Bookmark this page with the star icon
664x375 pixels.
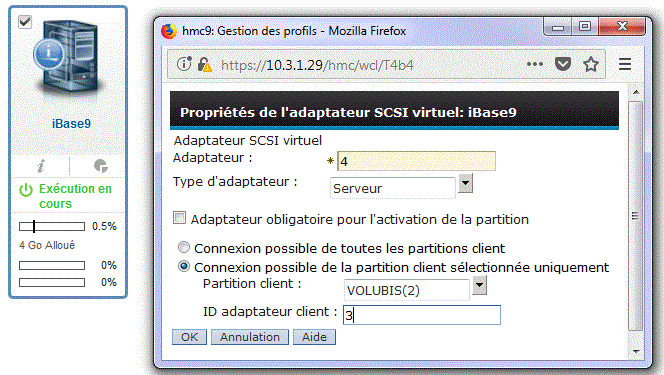pos(591,65)
